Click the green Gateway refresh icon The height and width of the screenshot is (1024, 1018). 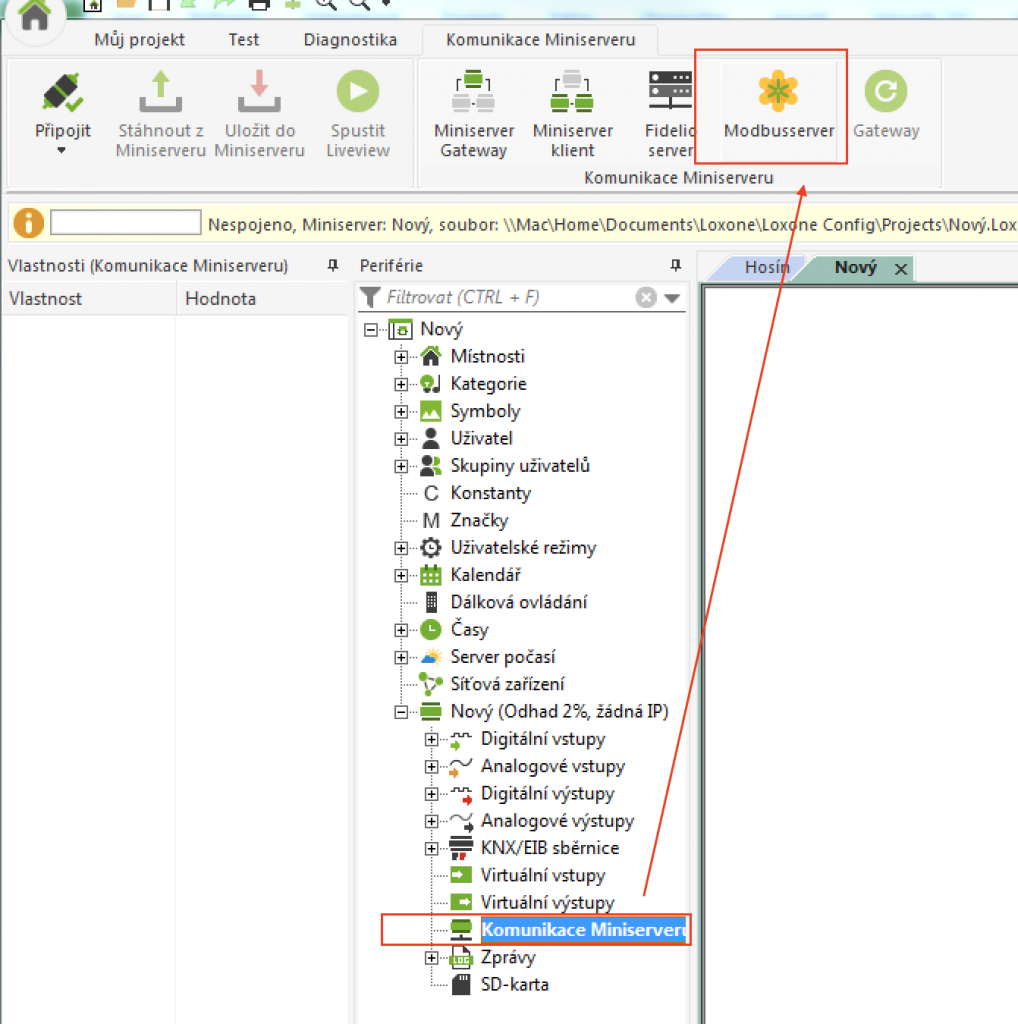[x=885, y=92]
